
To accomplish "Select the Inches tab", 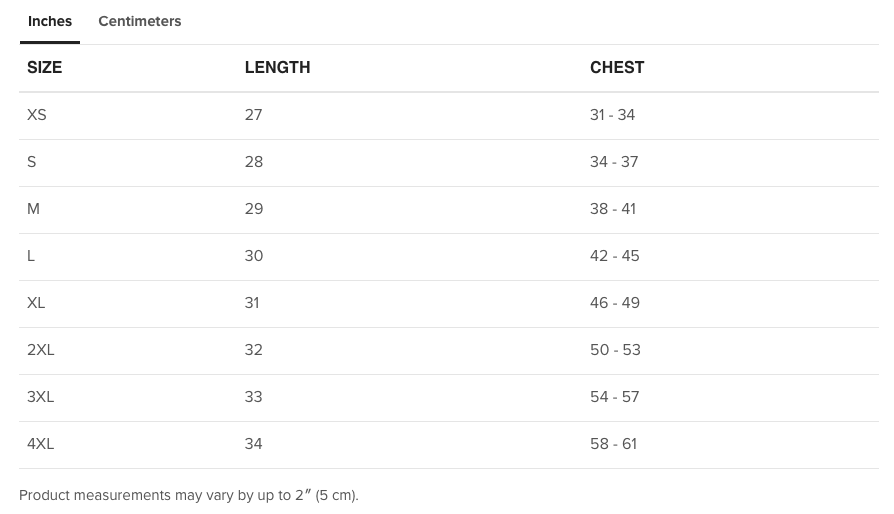I will point(50,21).
